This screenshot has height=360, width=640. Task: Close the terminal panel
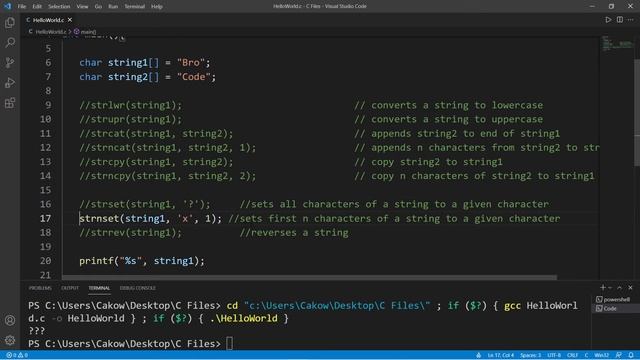[630, 288]
